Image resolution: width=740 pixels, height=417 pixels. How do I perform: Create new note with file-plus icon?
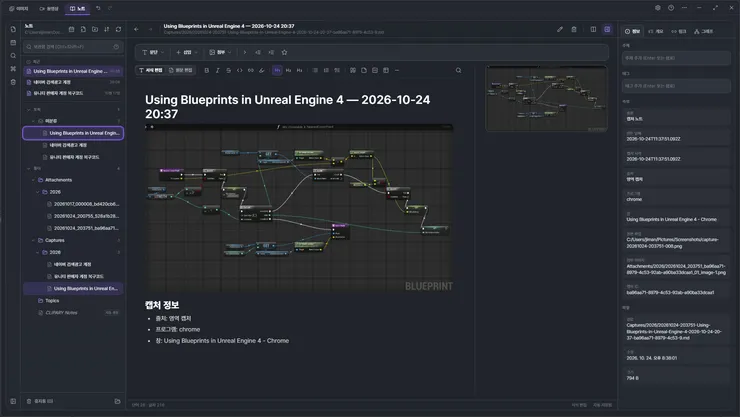click(x=83, y=29)
